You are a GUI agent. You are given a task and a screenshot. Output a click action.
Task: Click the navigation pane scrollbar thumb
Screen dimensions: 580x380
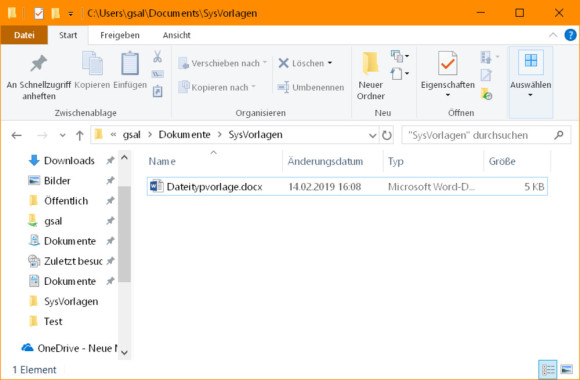[124, 234]
